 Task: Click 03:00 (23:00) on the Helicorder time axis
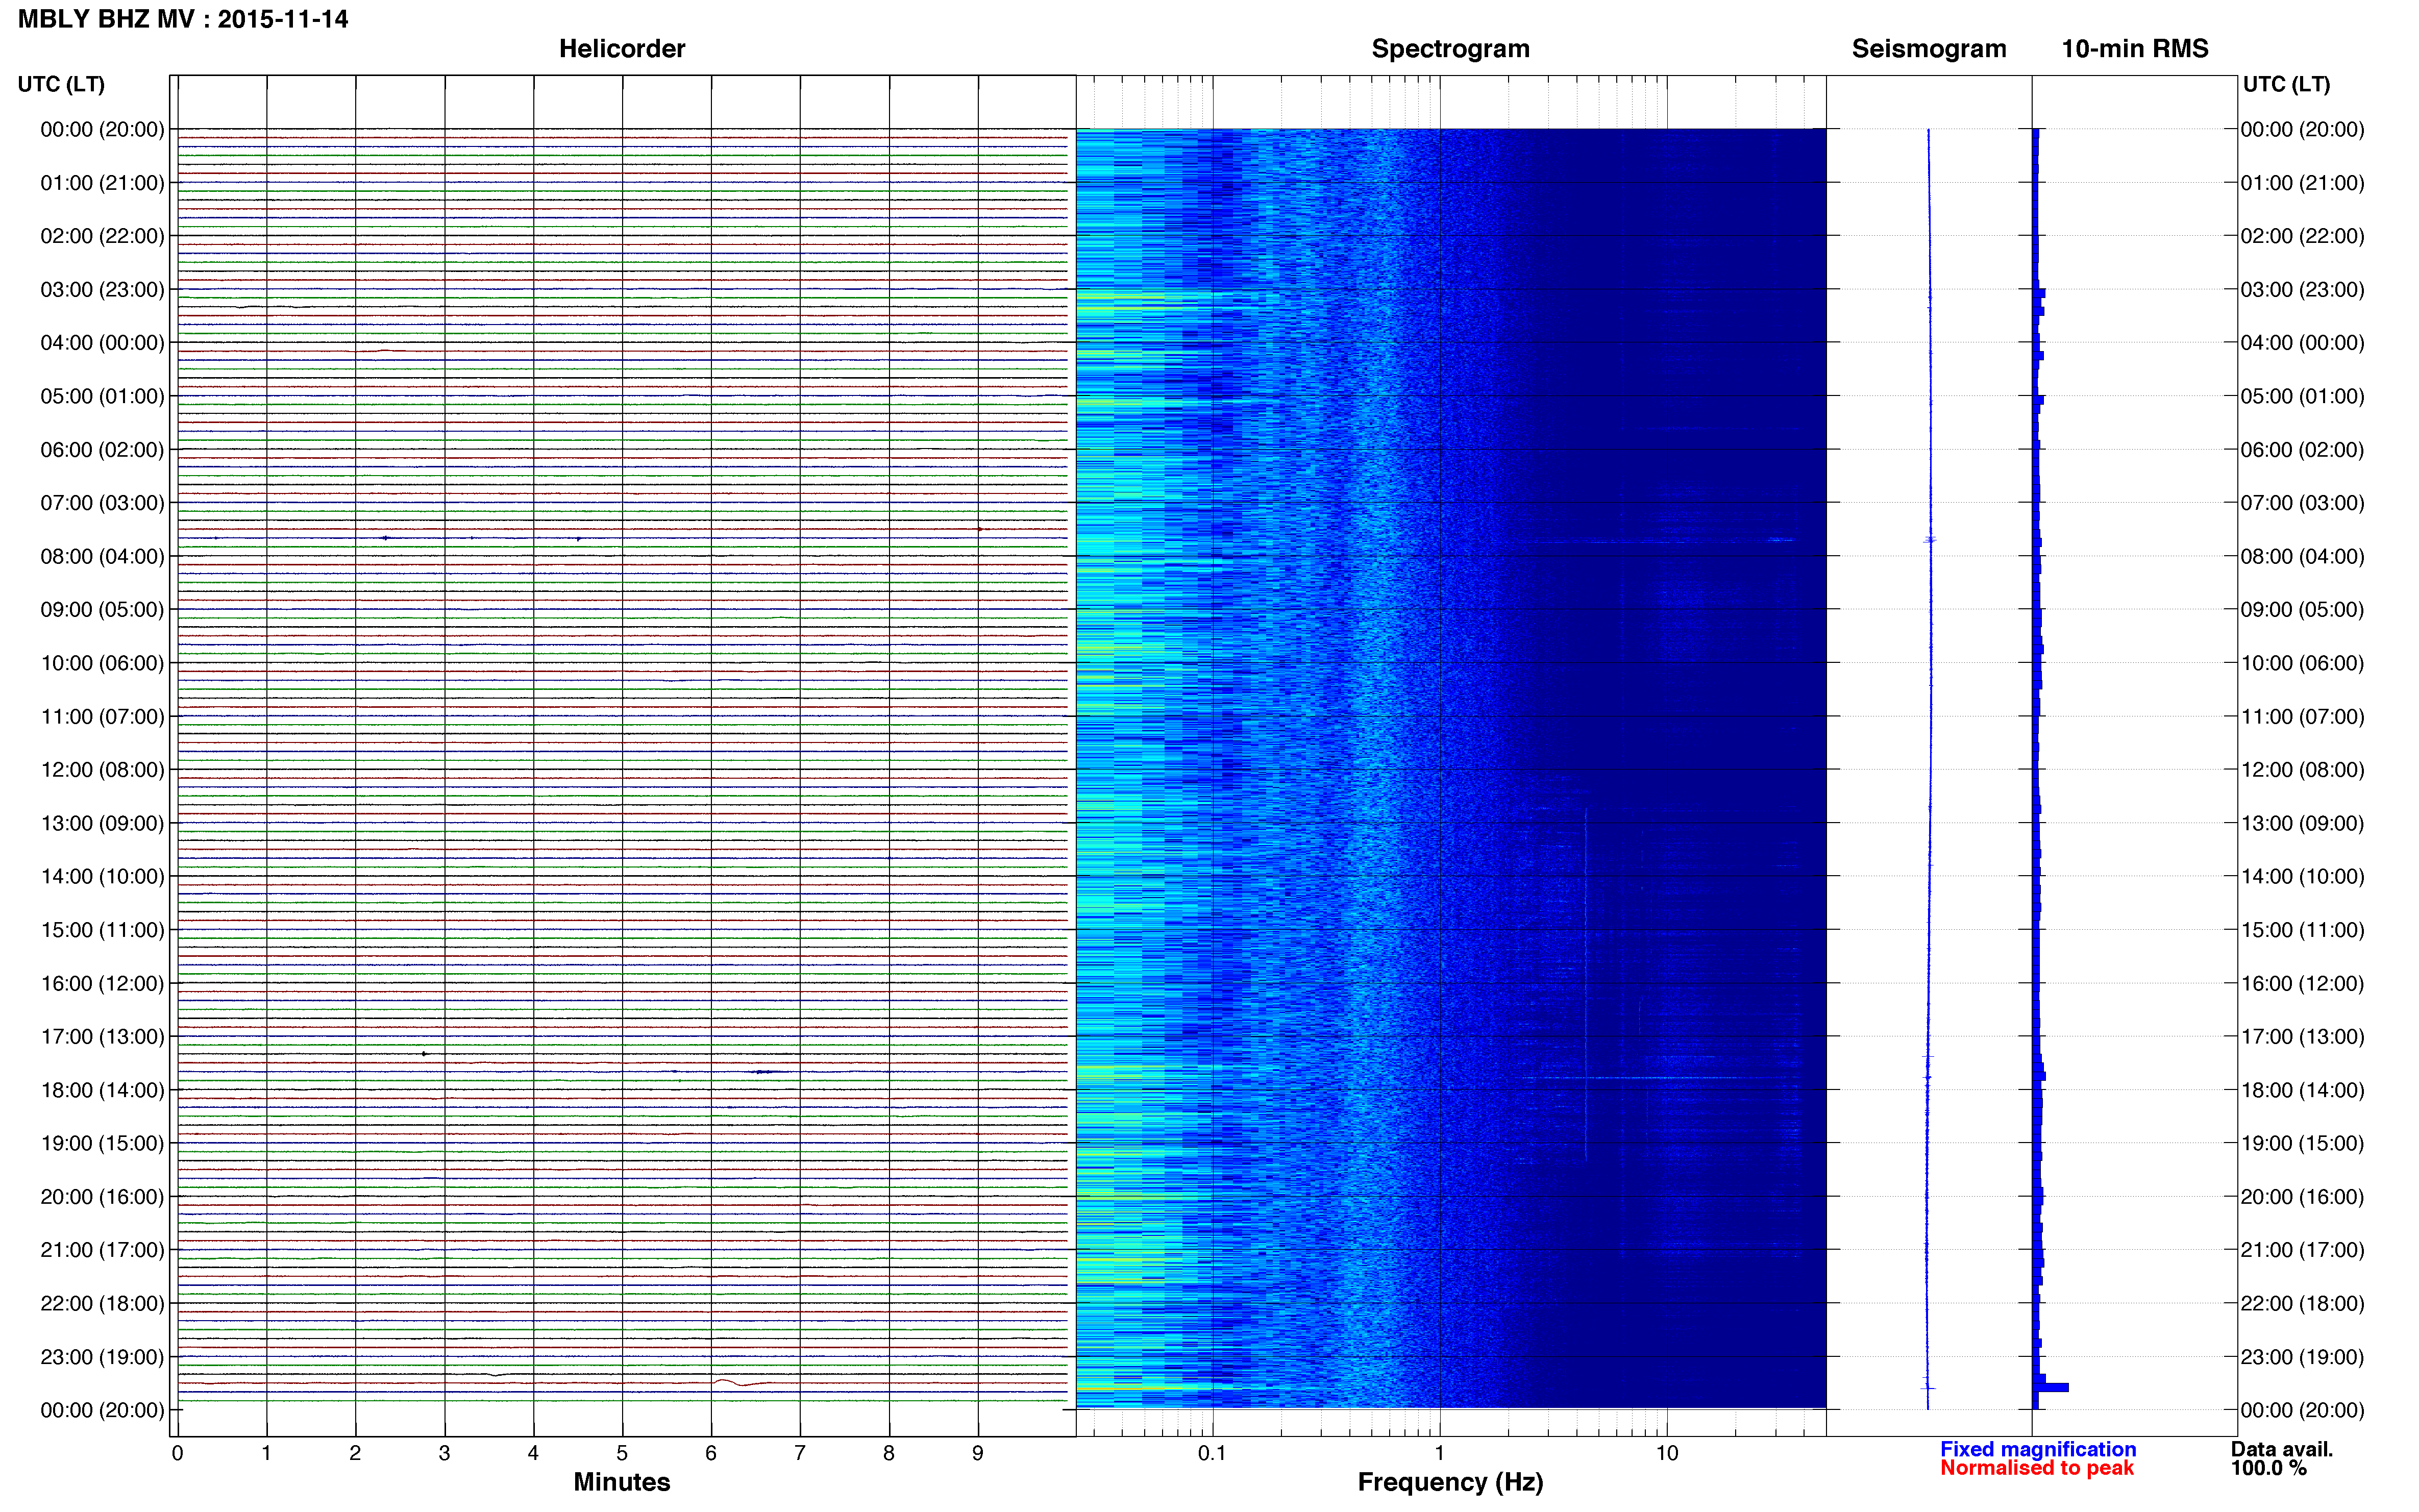point(102,290)
